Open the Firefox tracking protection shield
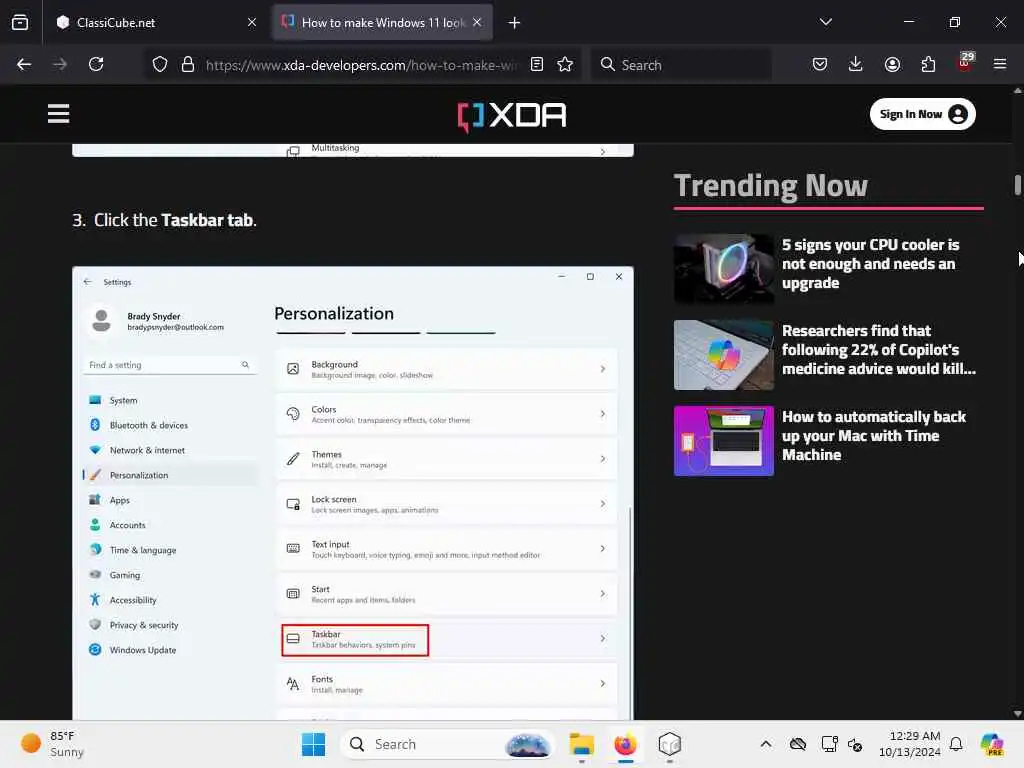 (x=160, y=64)
